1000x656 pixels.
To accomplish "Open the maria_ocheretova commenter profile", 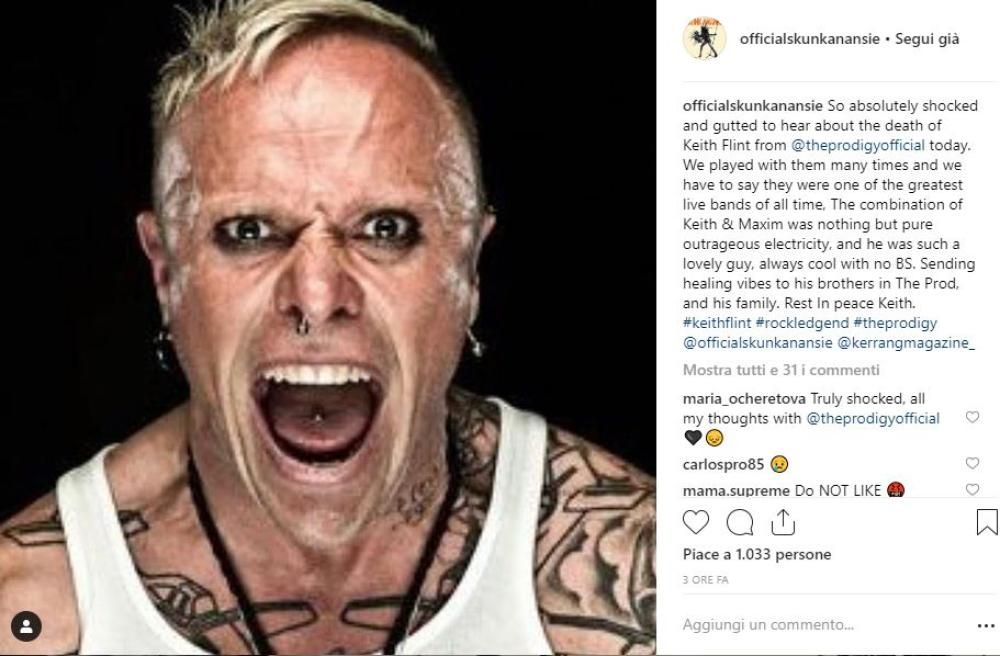I will 744,399.
